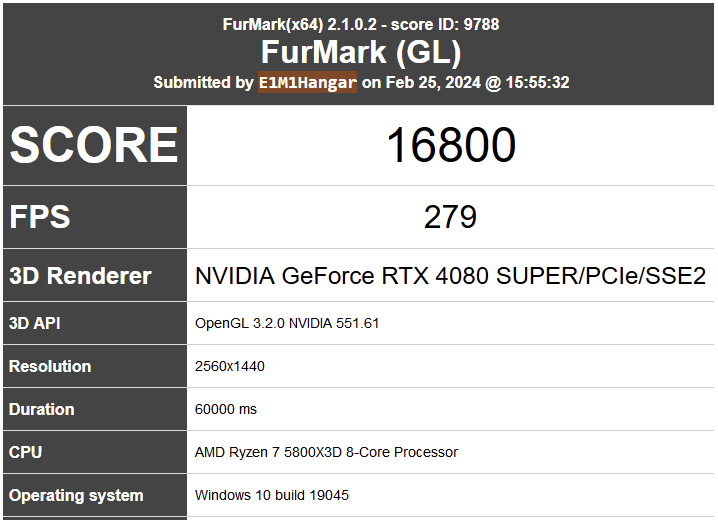Click the Duration label

coord(41,409)
